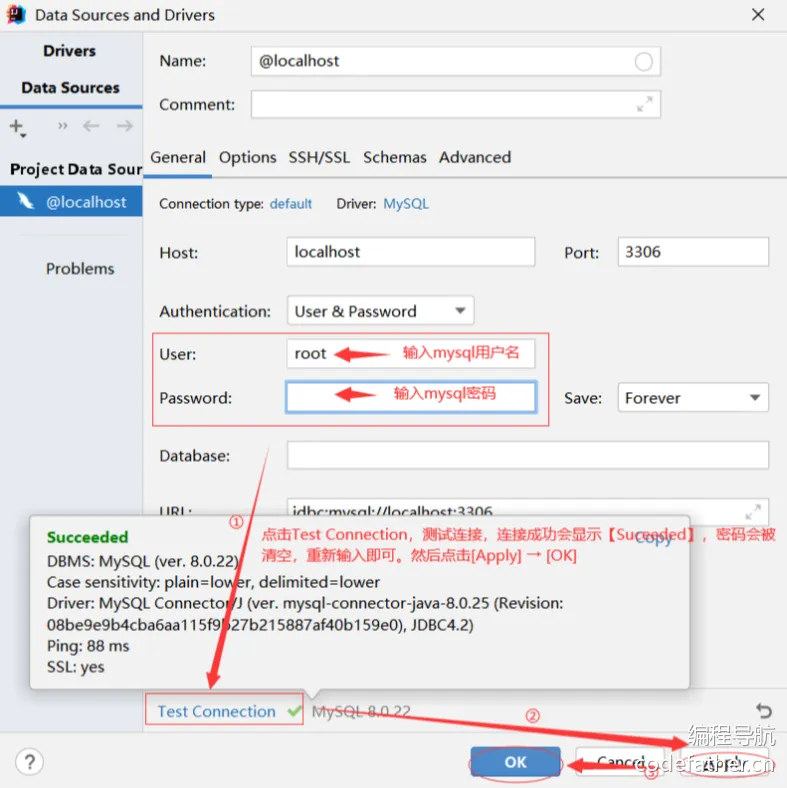Switch to the Options tab
The image size is (787, 788).
pyautogui.click(x=247, y=157)
